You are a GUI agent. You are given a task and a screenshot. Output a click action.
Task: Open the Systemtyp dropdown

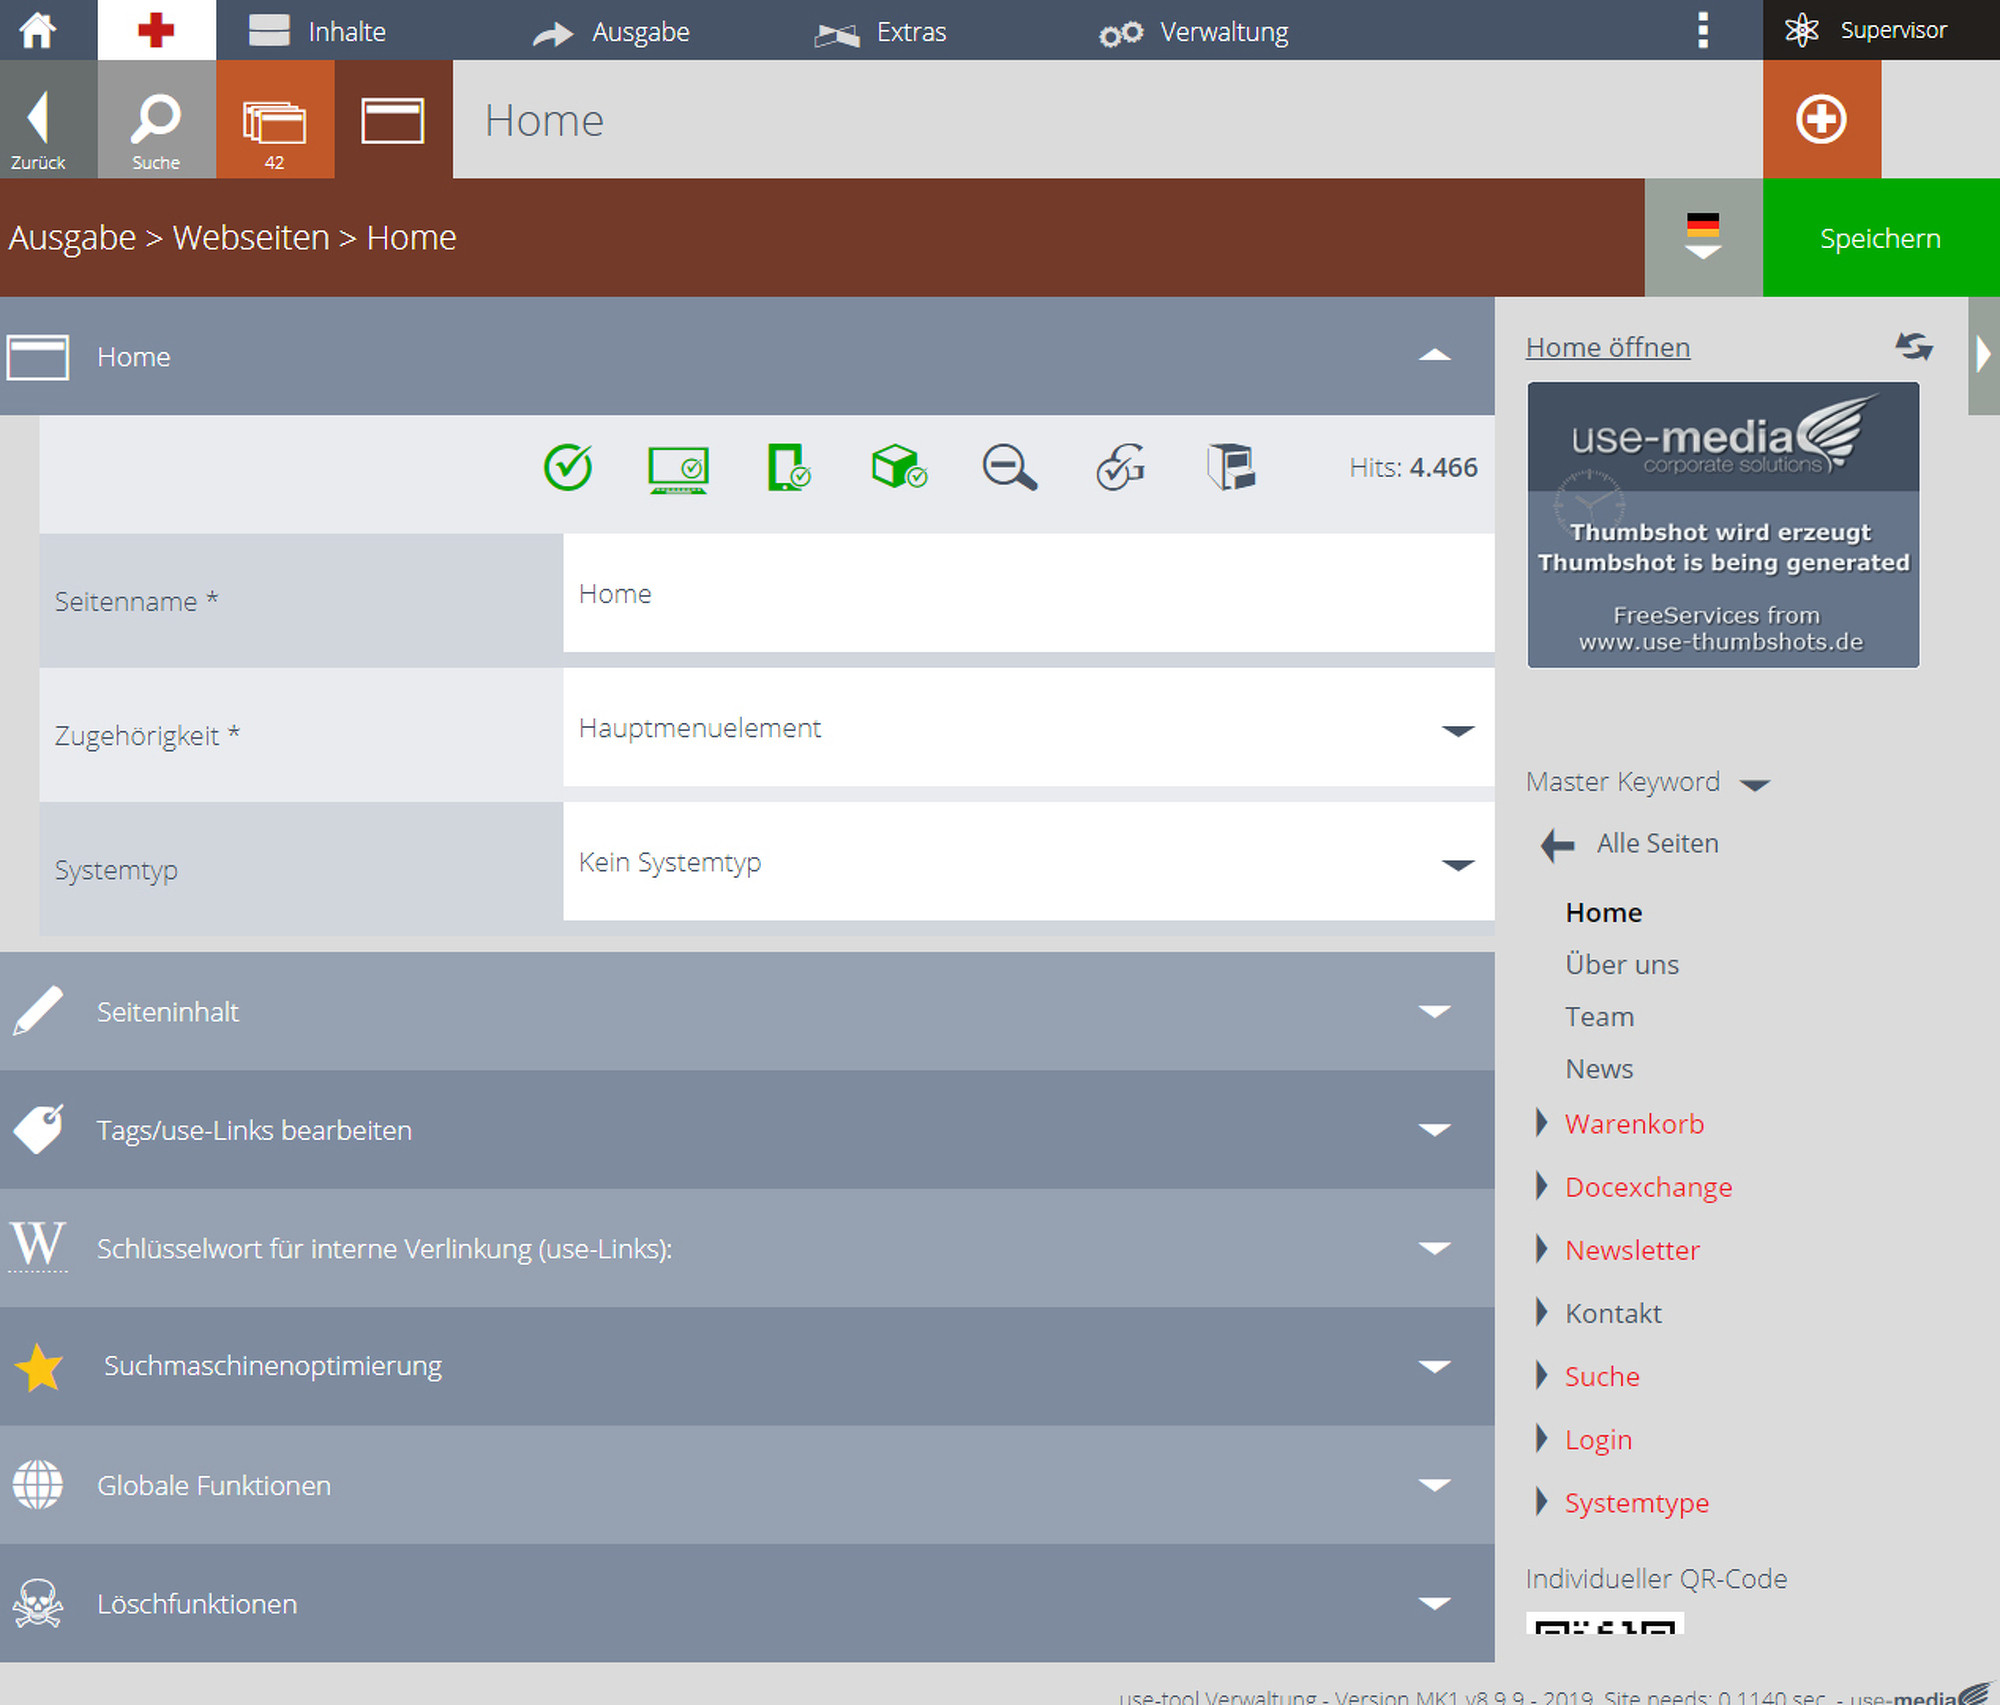pyautogui.click(x=1028, y=862)
